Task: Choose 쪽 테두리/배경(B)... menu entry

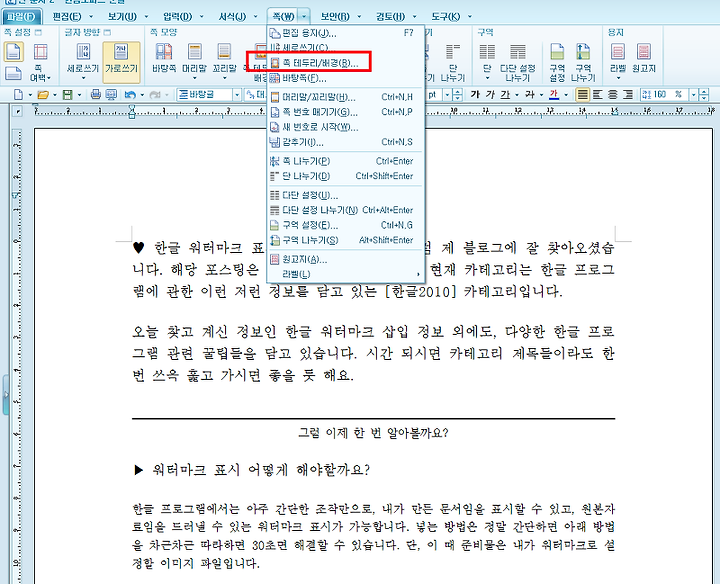Action: point(345,63)
